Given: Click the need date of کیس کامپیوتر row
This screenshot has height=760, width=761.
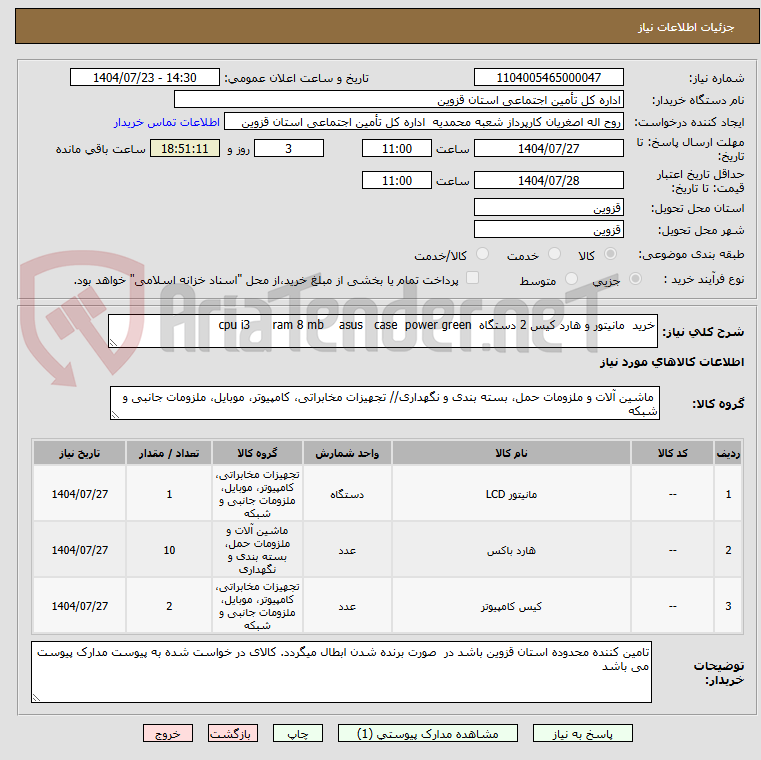Looking at the screenshot, I should (80, 606).
